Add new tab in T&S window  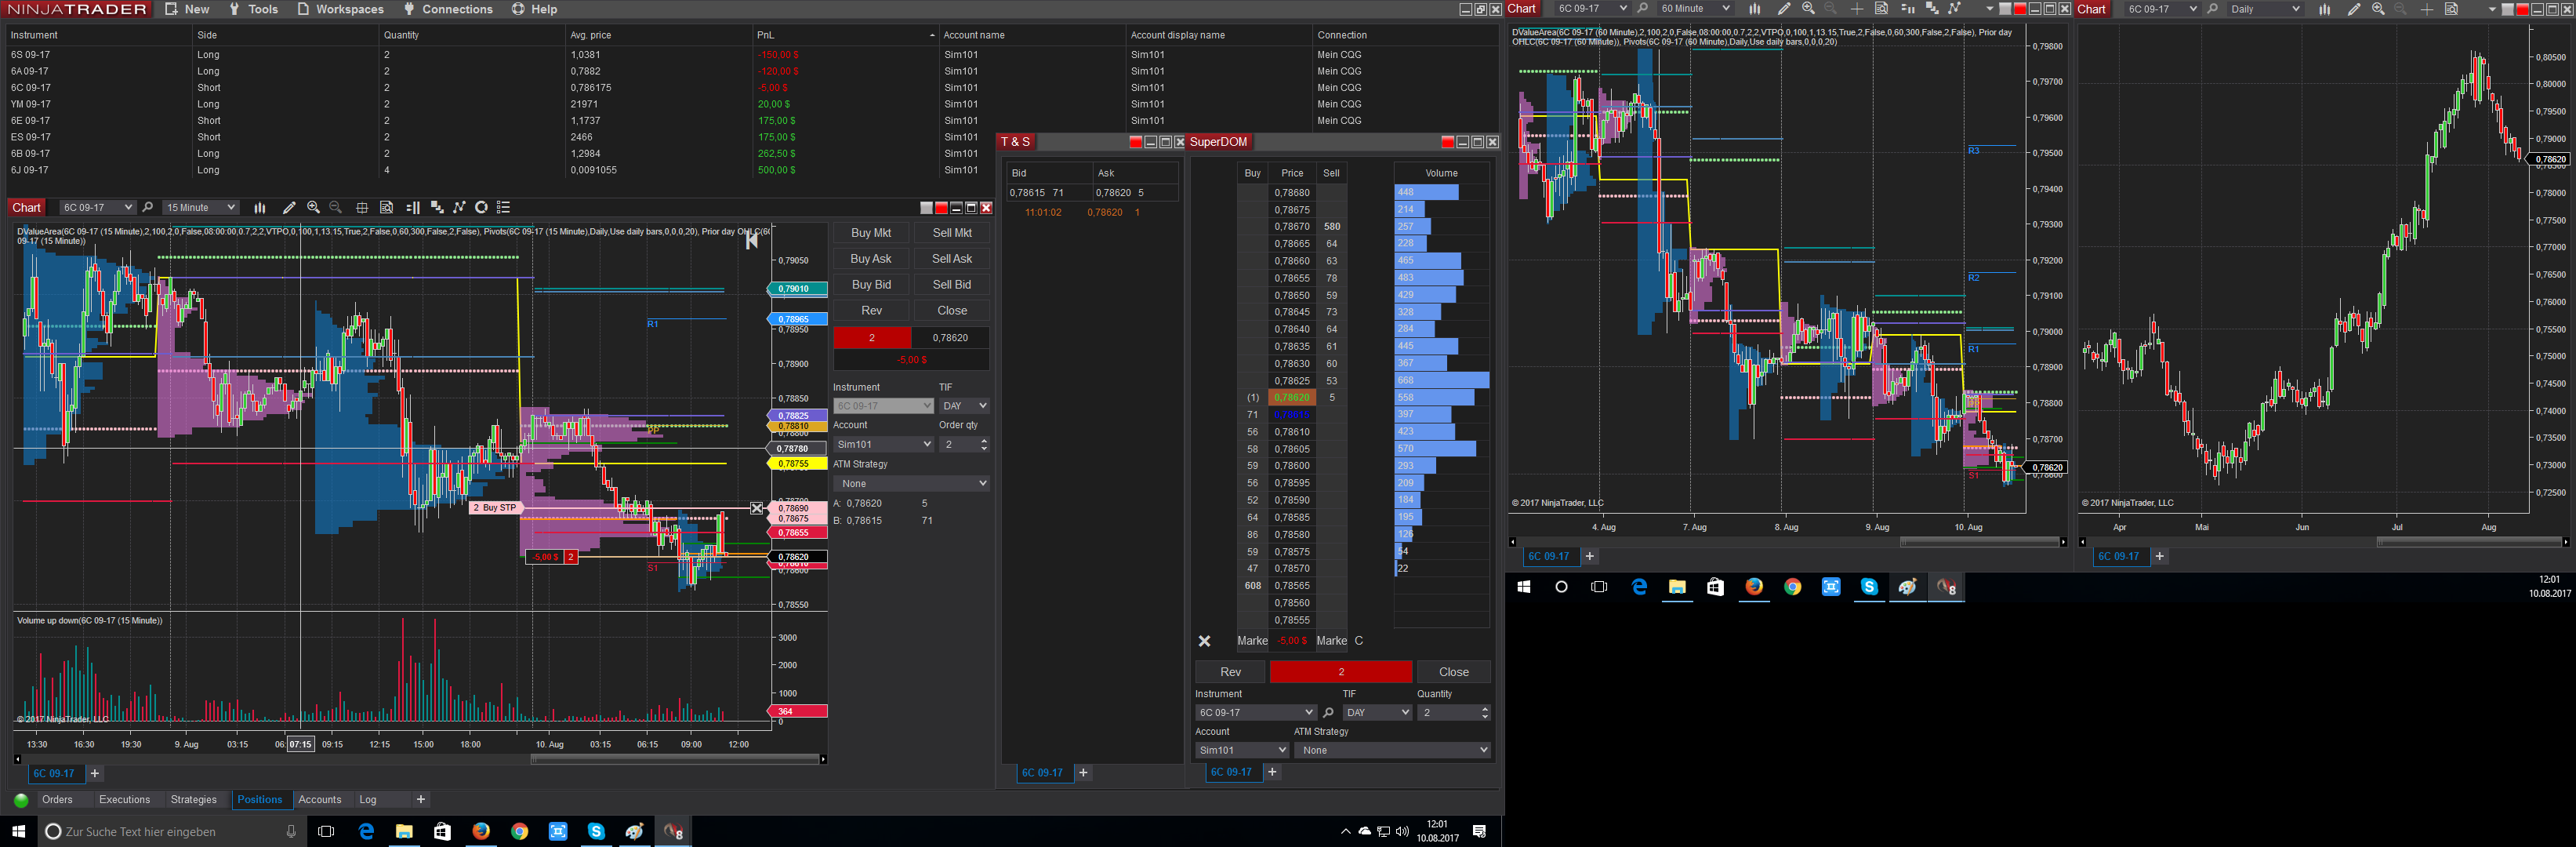click(1083, 773)
